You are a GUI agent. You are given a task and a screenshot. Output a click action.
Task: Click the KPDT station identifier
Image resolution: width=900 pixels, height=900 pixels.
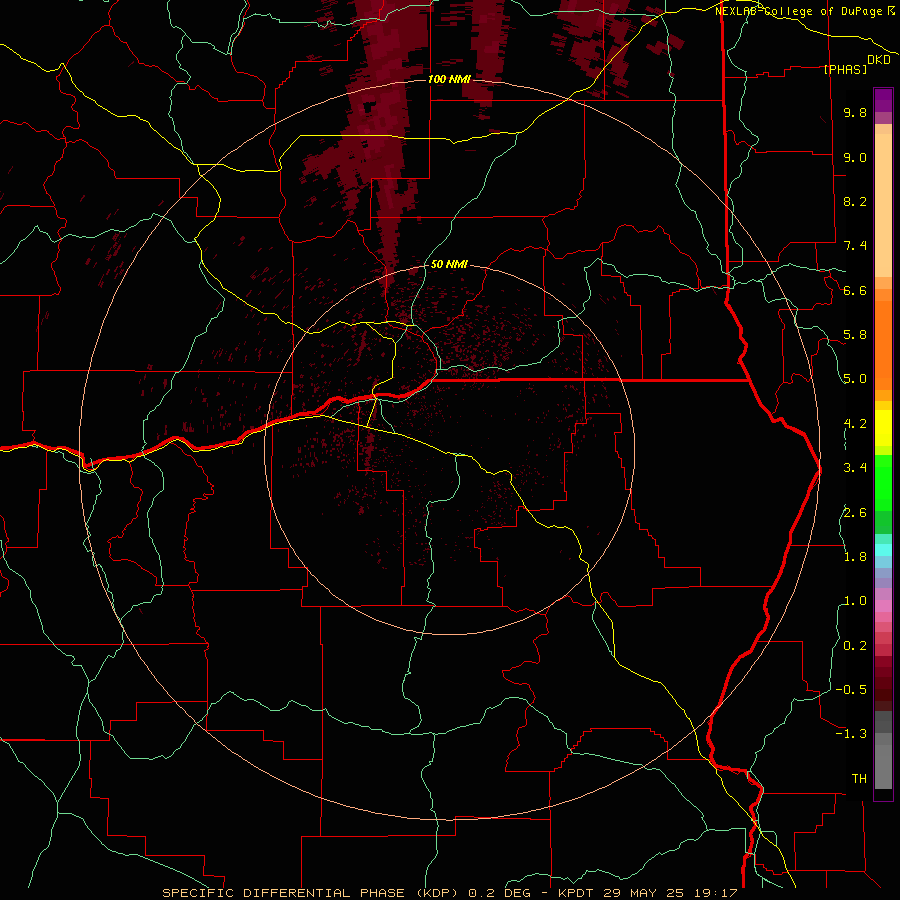[576, 893]
